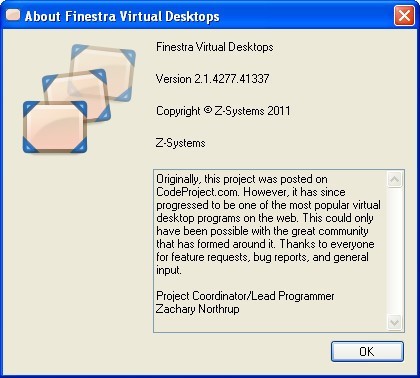Viewport: 420px width, 378px height.
Task: Click the 'for feature requests, bug reports' line
Action: [x=263, y=257]
